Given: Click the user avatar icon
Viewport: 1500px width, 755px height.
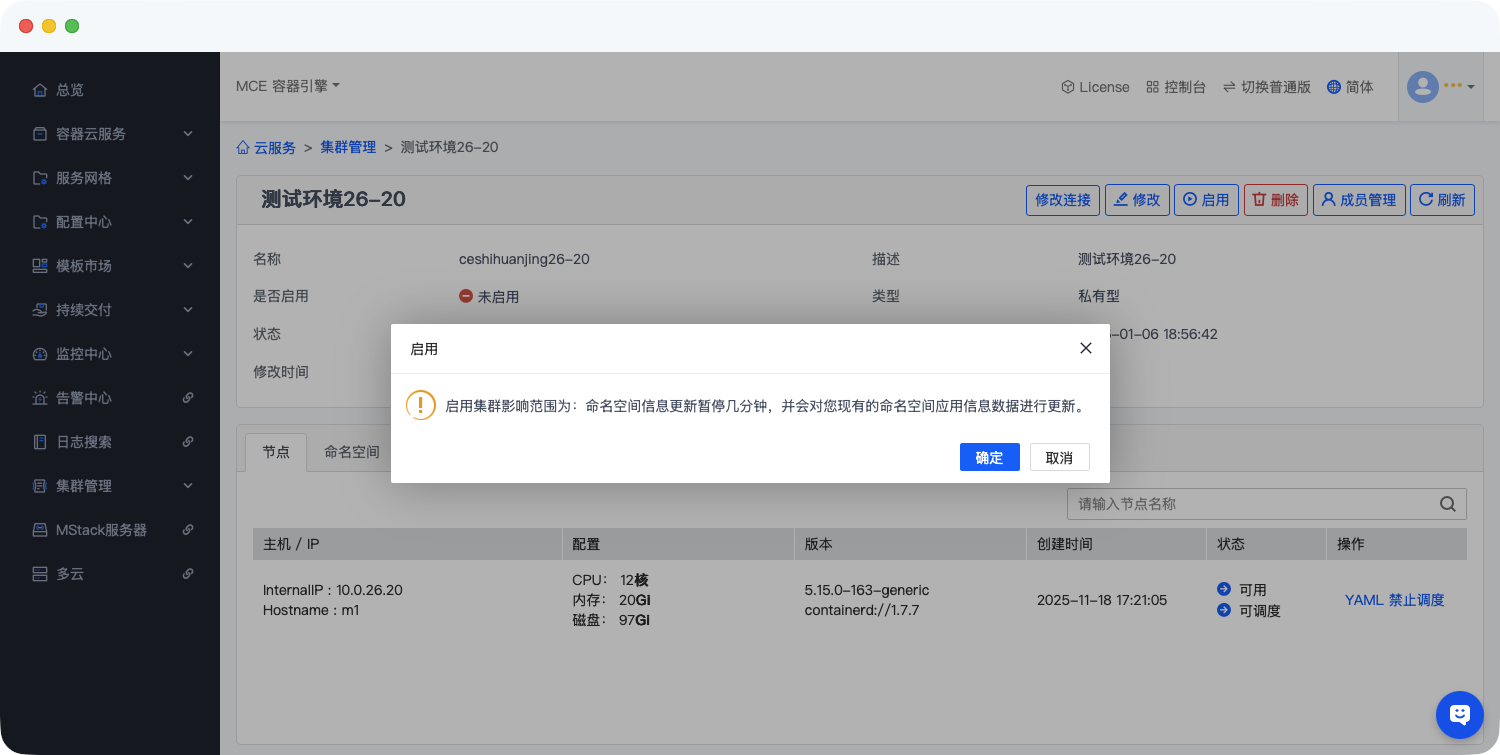Looking at the screenshot, I should [x=1422, y=87].
